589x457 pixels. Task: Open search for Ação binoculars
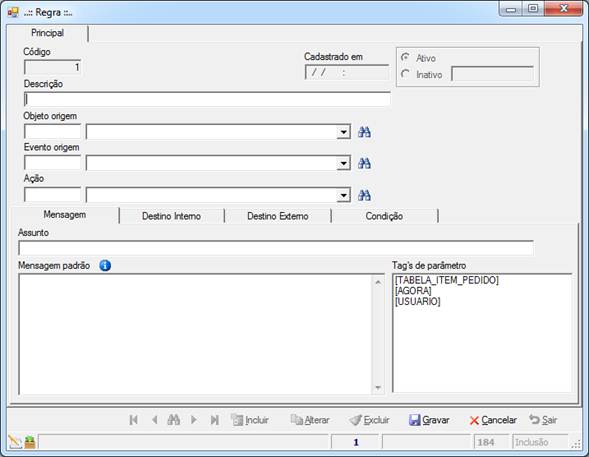coord(364,195)
